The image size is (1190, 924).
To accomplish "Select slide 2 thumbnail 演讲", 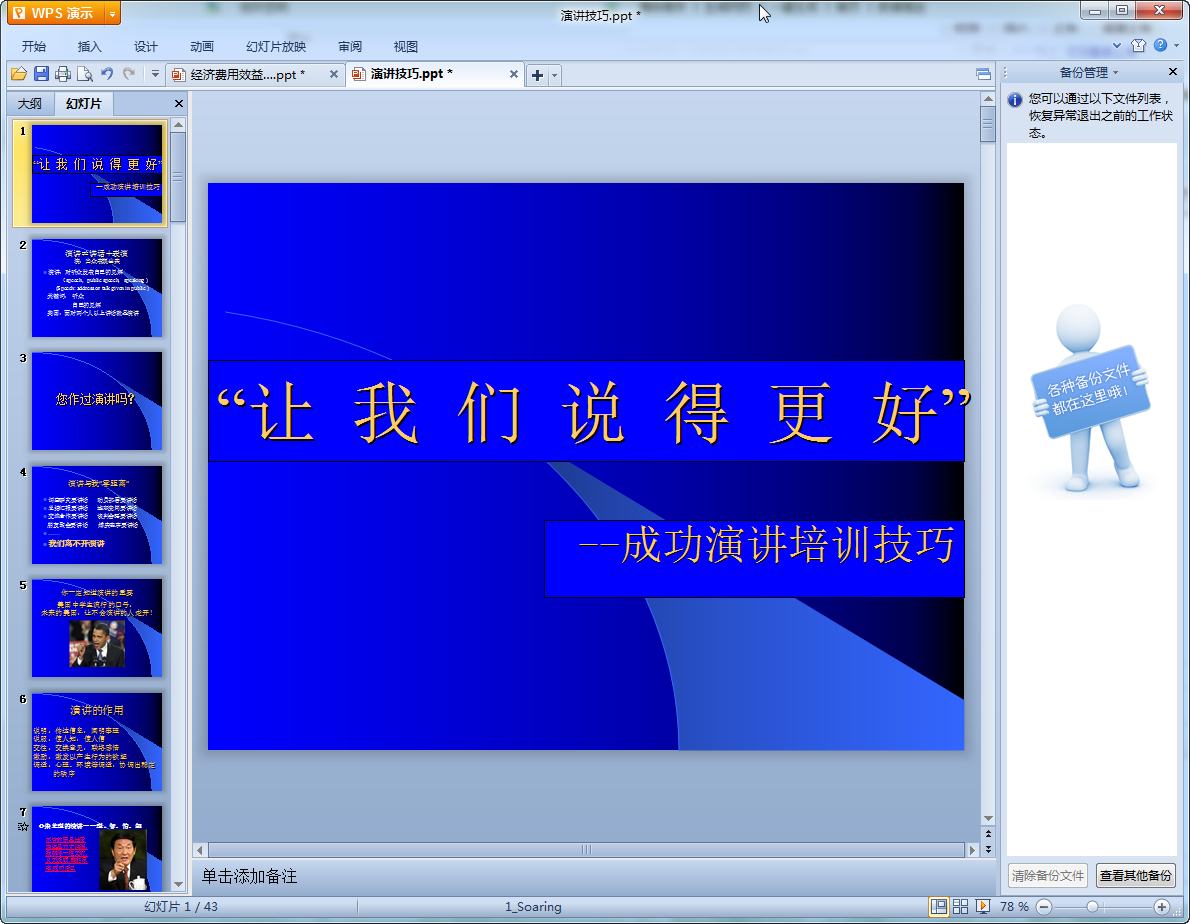I will (x=96, y=288).
